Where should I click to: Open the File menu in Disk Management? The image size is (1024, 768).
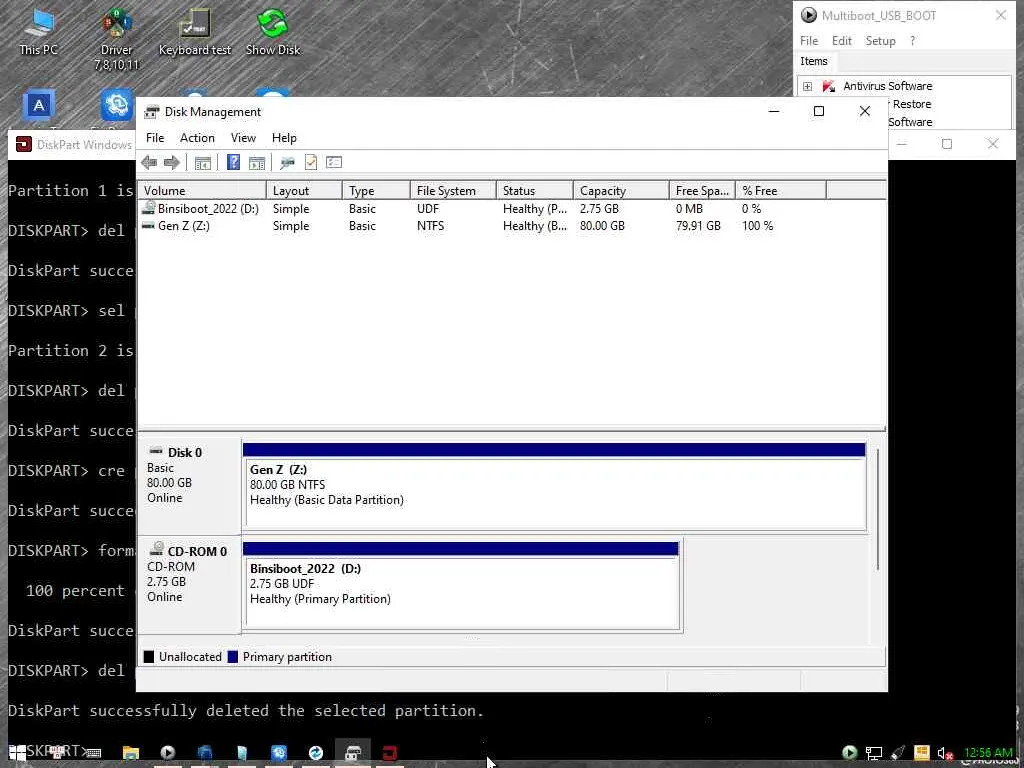155,138
